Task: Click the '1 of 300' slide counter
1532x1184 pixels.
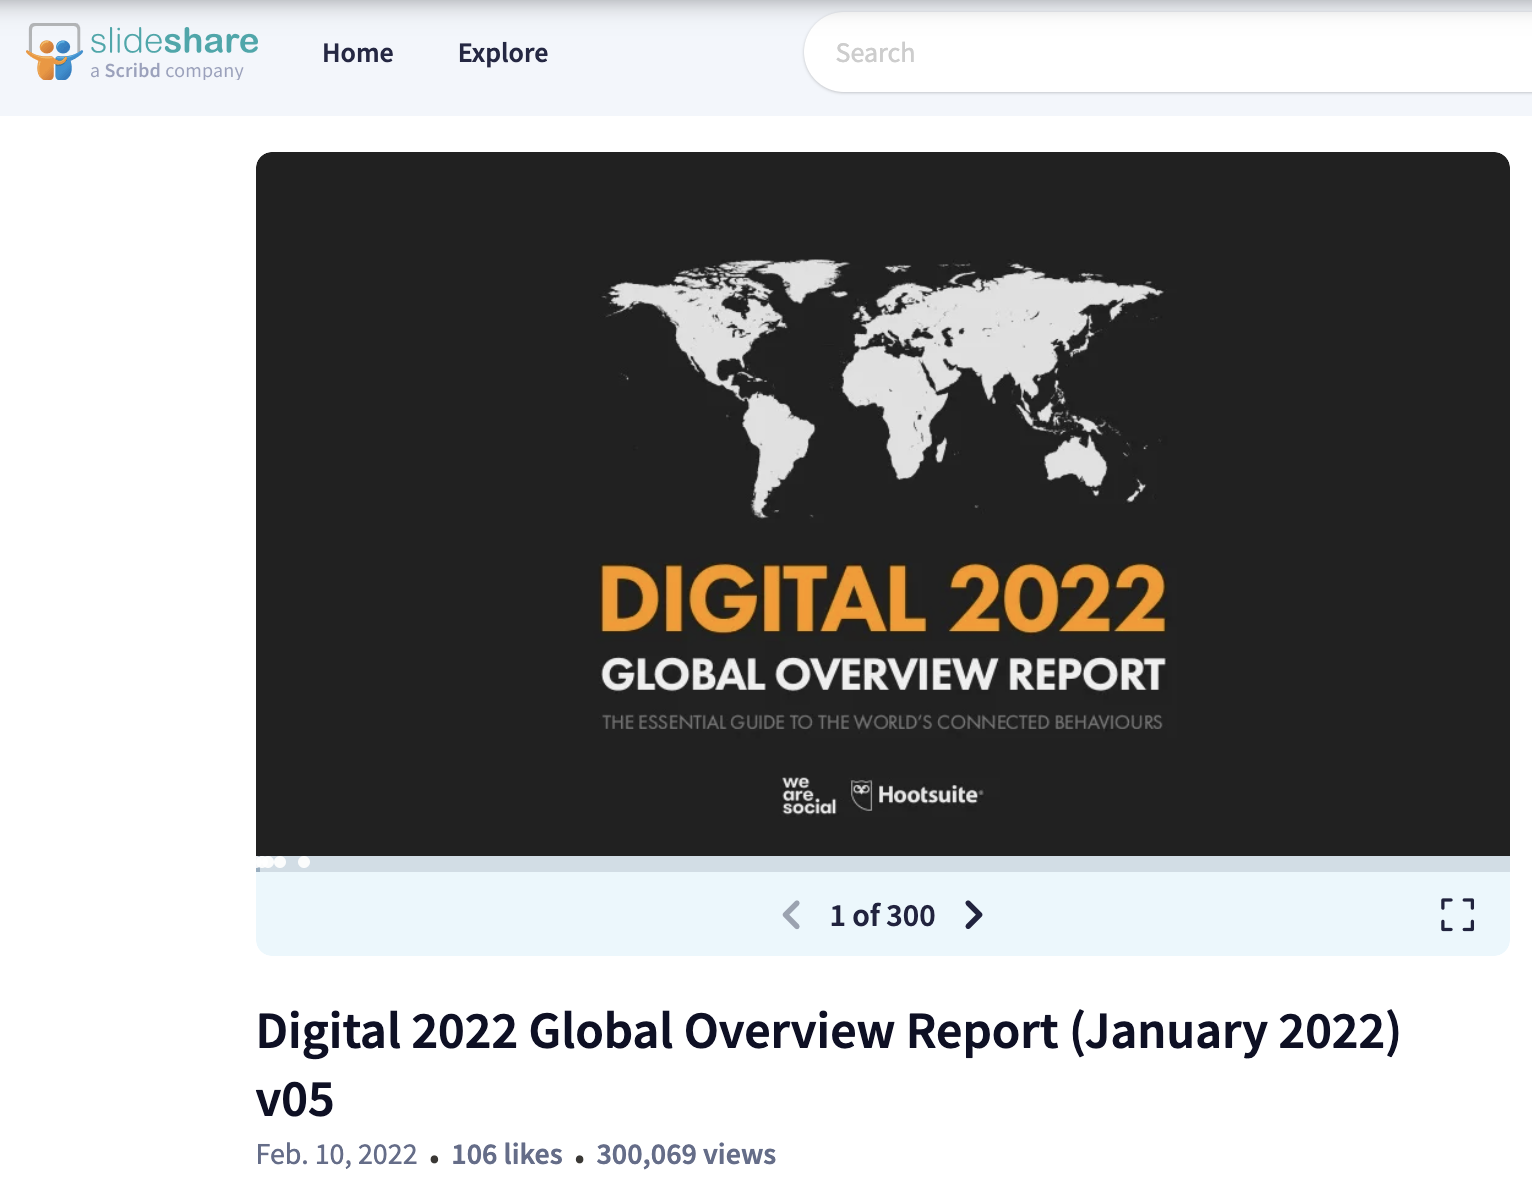Action: click(882, 915)
